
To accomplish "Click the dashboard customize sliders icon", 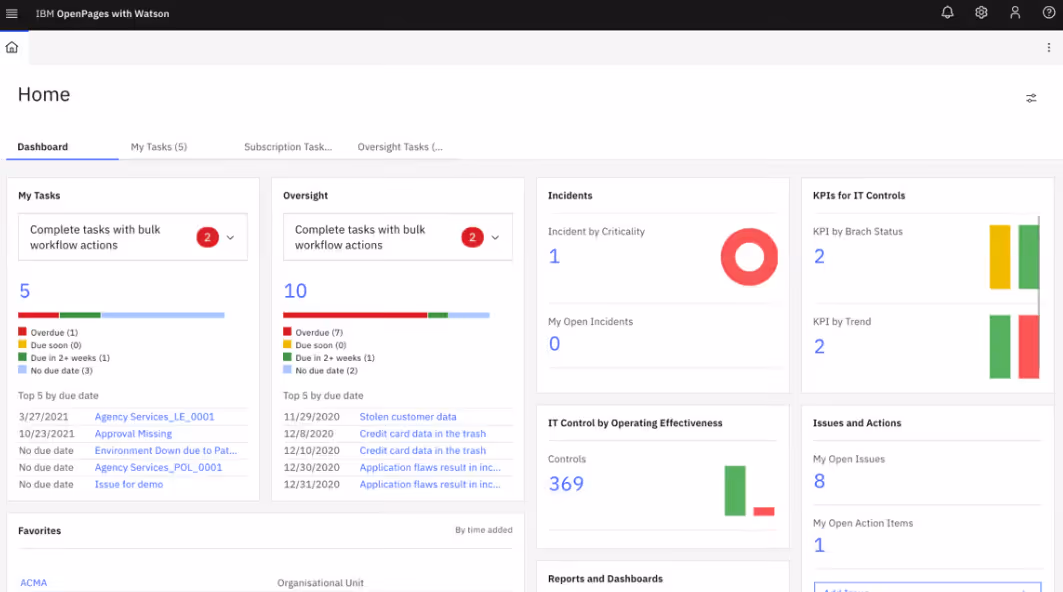I will 1031,98.
